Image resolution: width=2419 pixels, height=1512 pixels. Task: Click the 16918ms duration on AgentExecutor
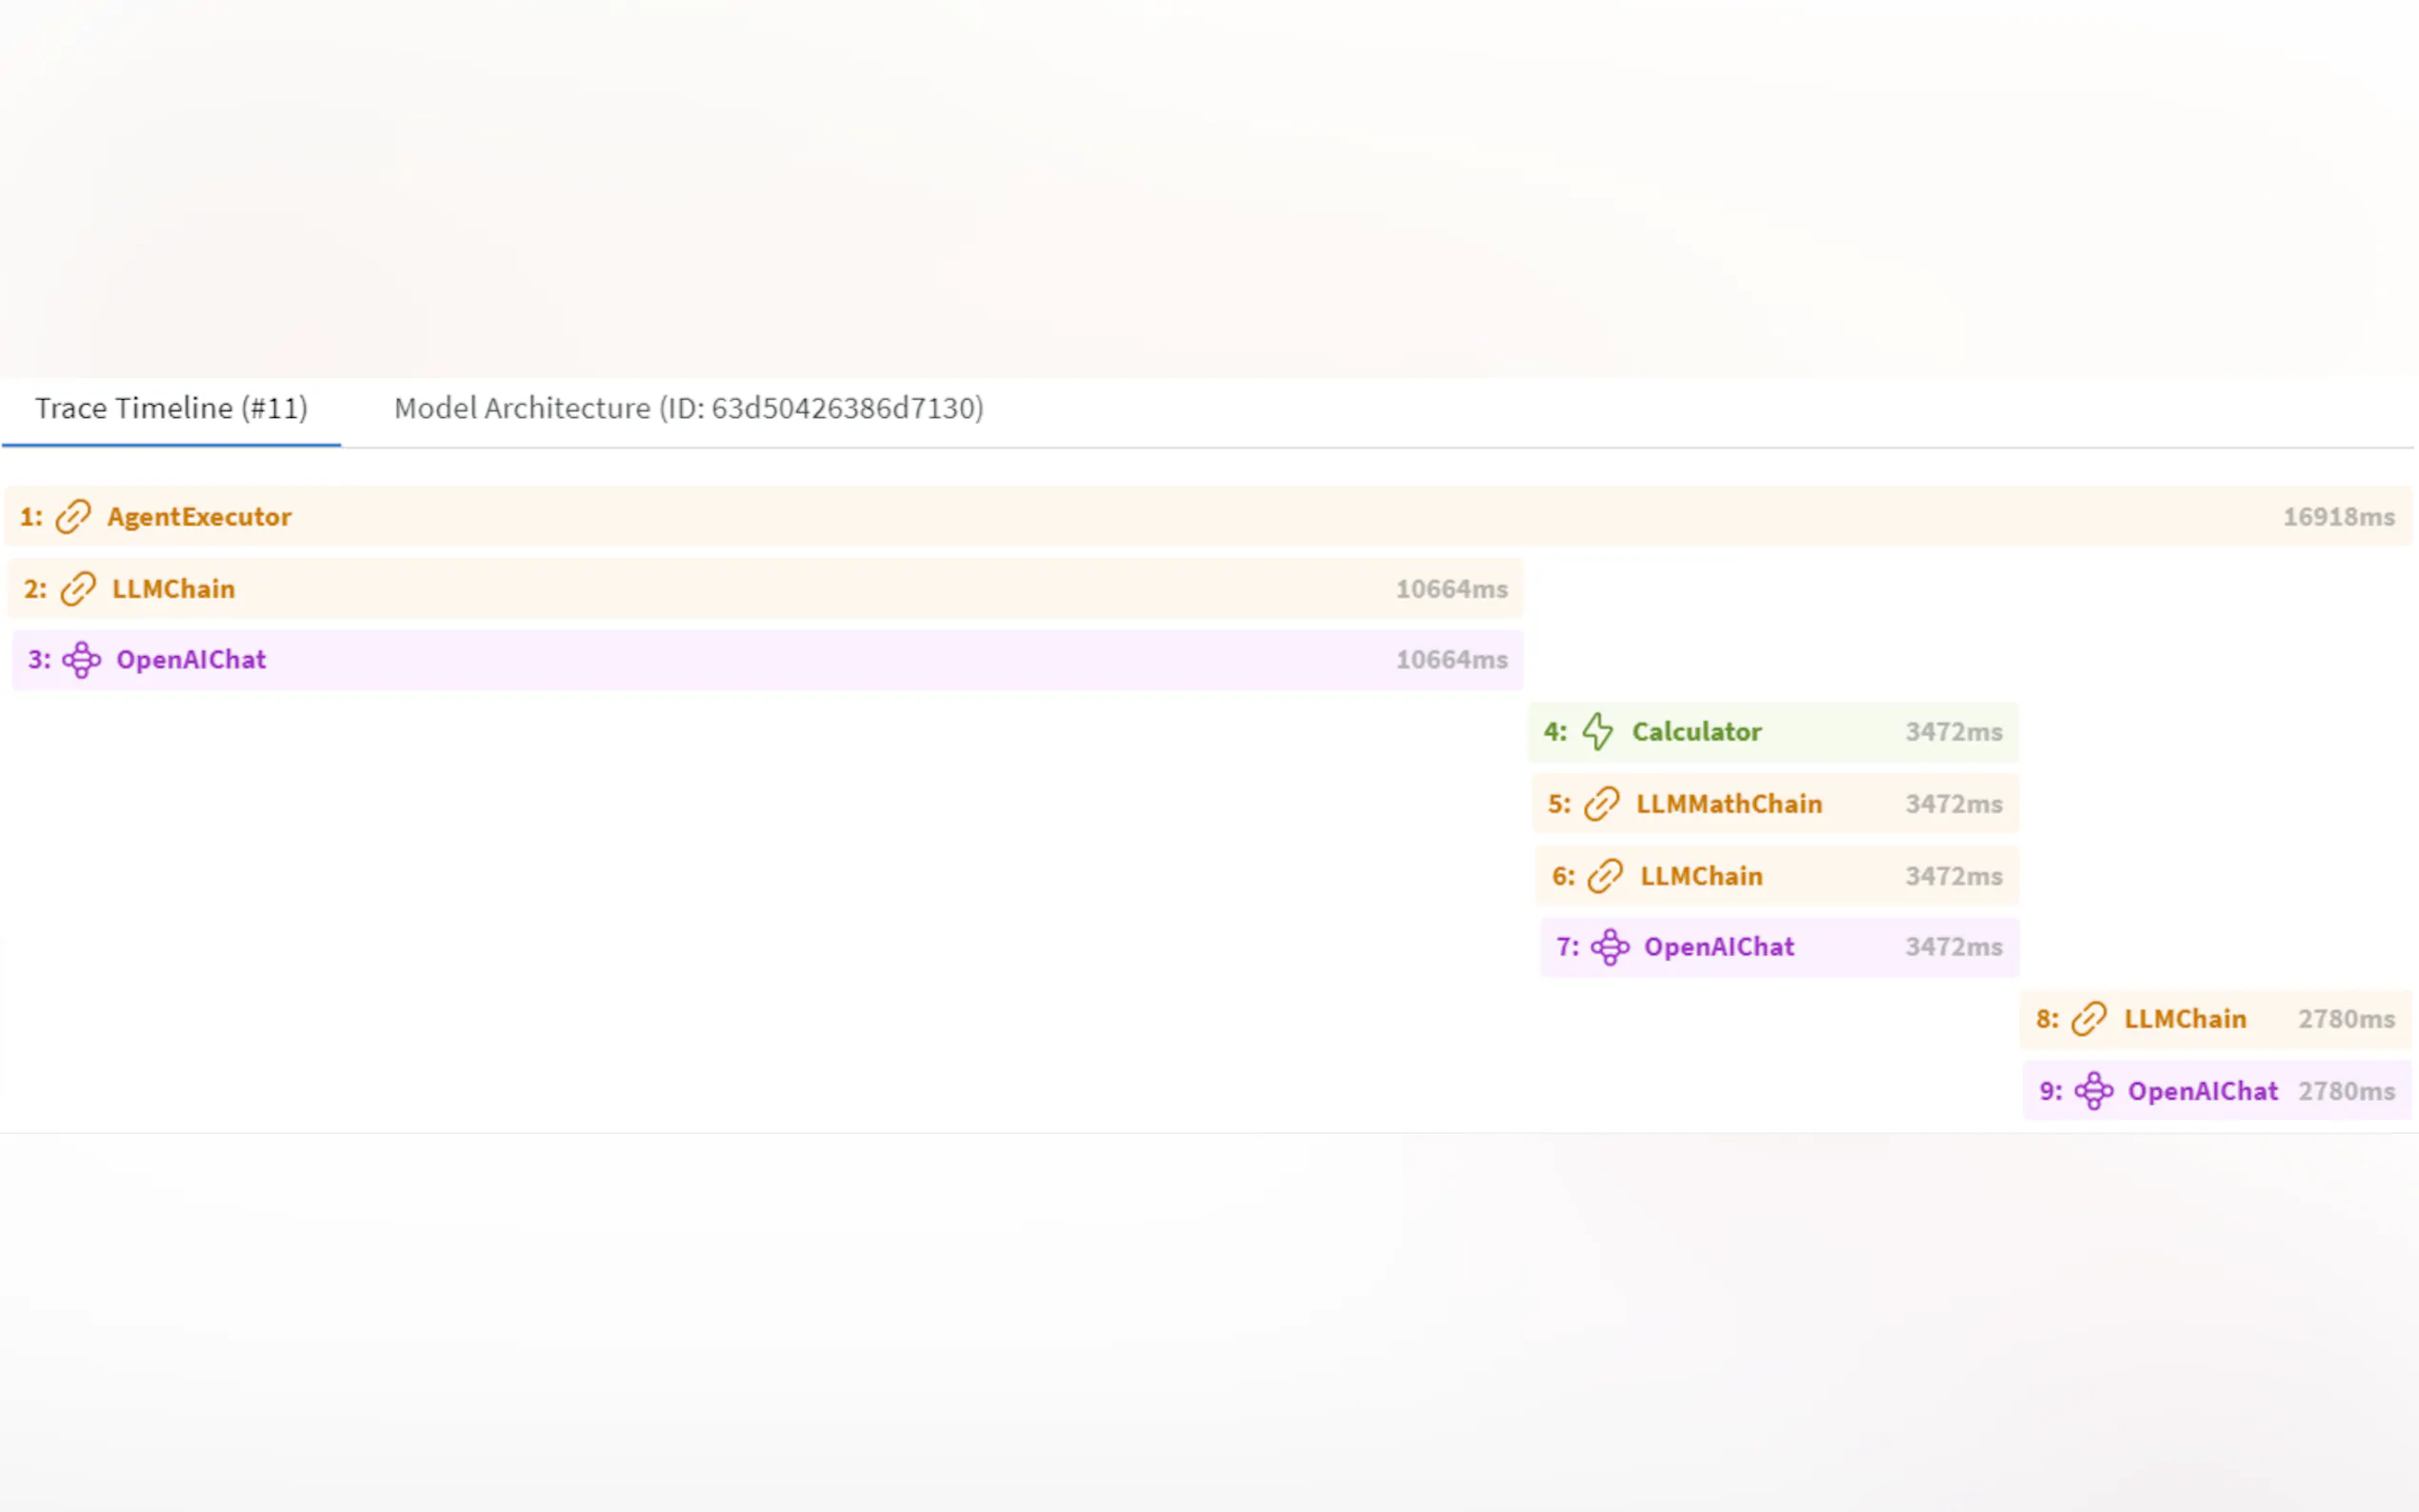tap(2338, 517)
